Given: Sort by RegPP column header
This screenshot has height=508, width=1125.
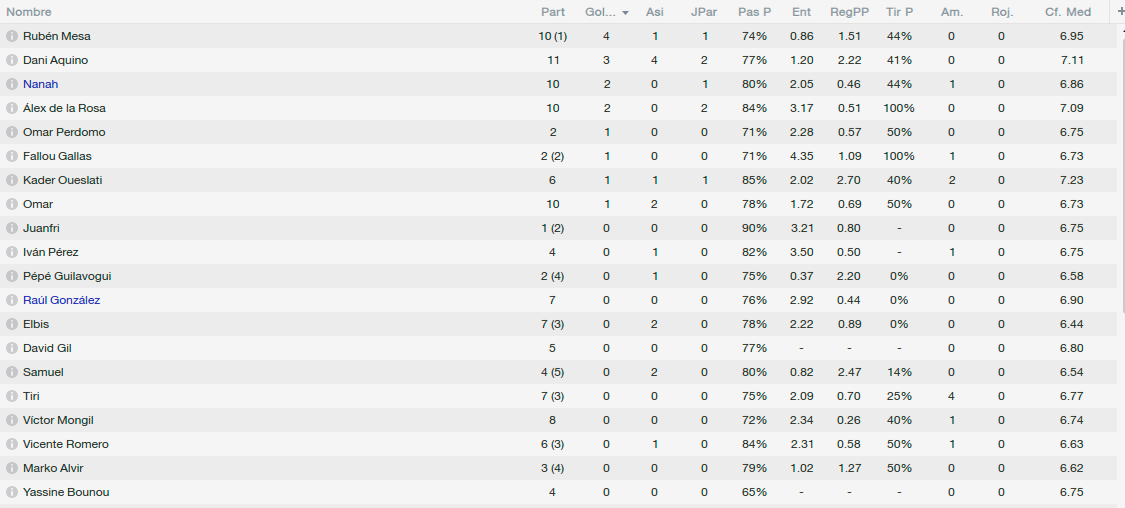Looking at the screenshot, I should 849,12.
